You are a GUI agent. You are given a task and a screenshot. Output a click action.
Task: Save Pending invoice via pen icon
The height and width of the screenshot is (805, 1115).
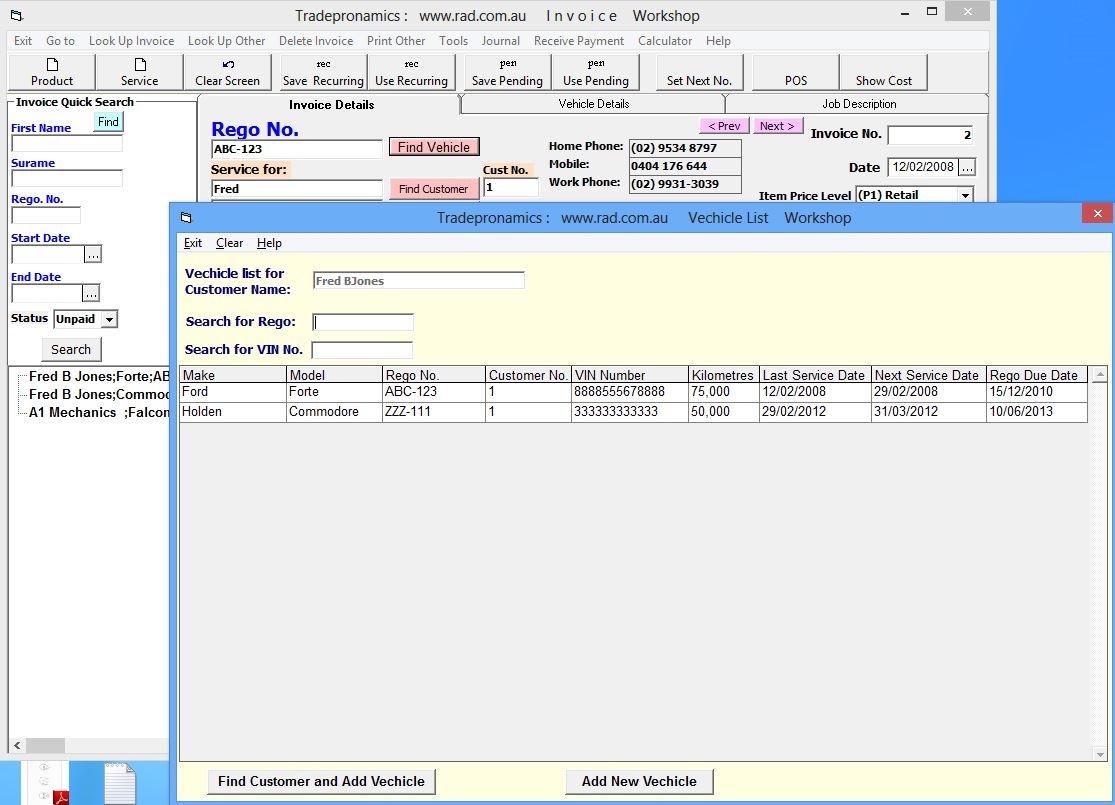pos(506,71)
